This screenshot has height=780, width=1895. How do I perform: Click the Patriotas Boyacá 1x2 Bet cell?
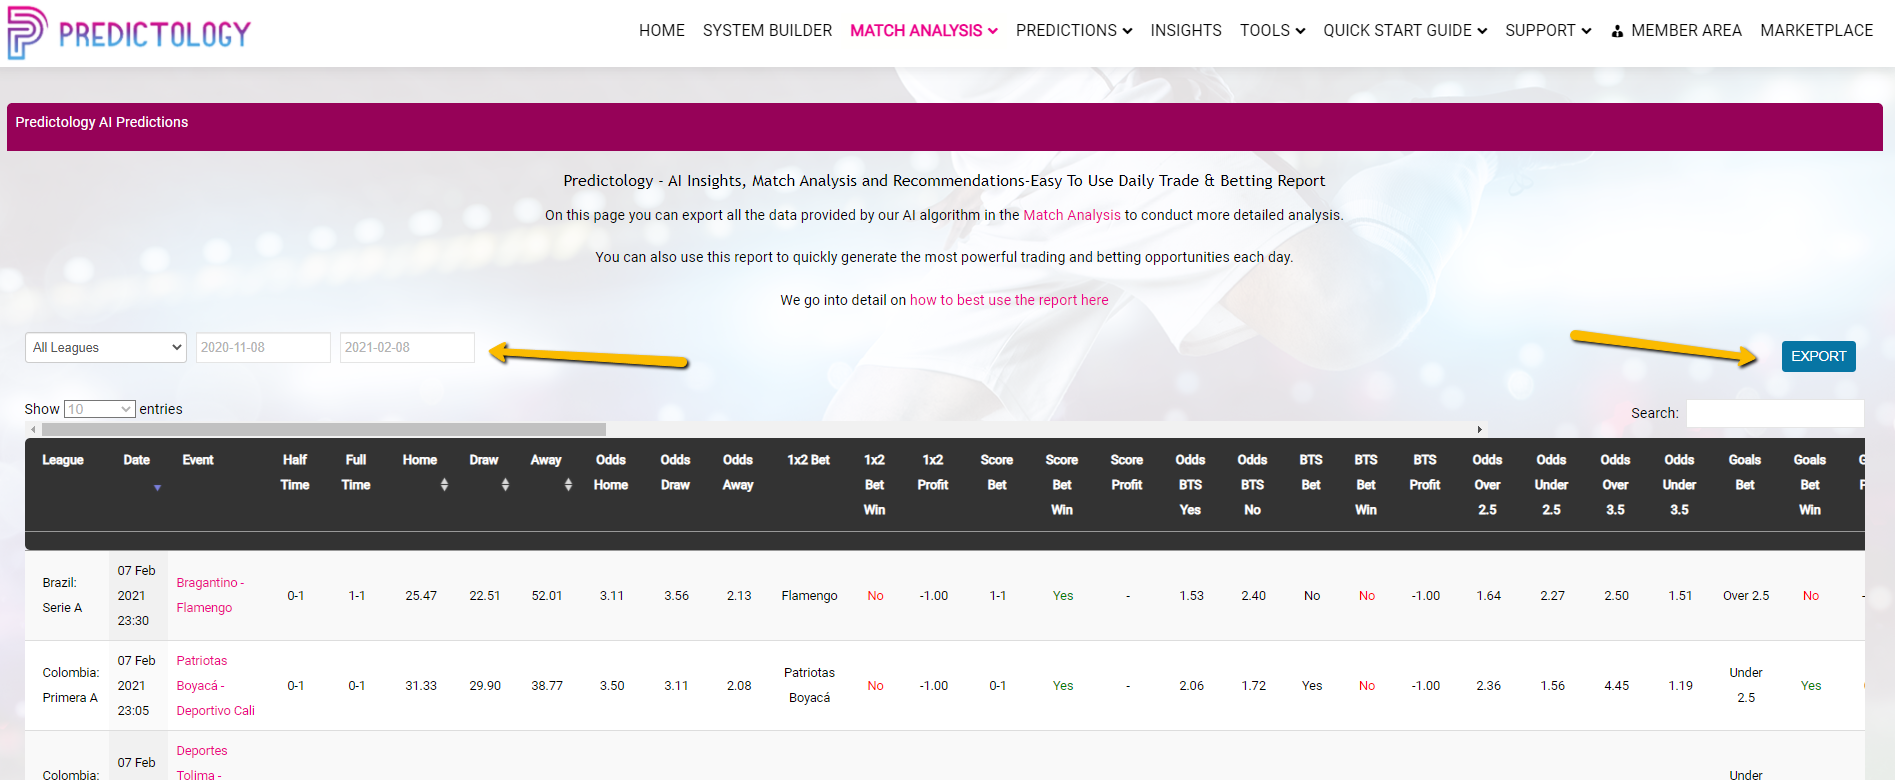809,686
